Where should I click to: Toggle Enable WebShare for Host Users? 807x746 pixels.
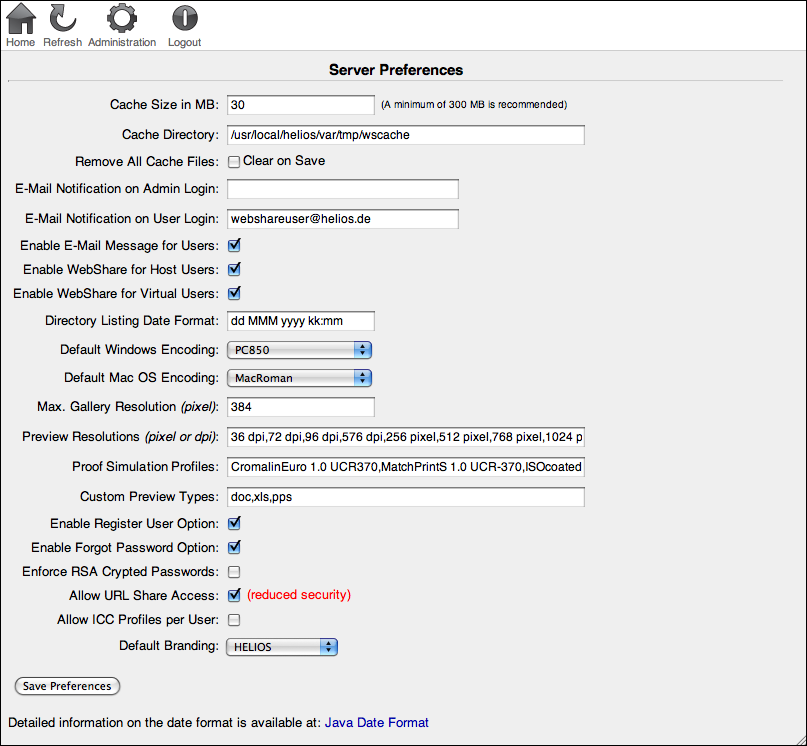pyautogui.click(x=234, y=269)
